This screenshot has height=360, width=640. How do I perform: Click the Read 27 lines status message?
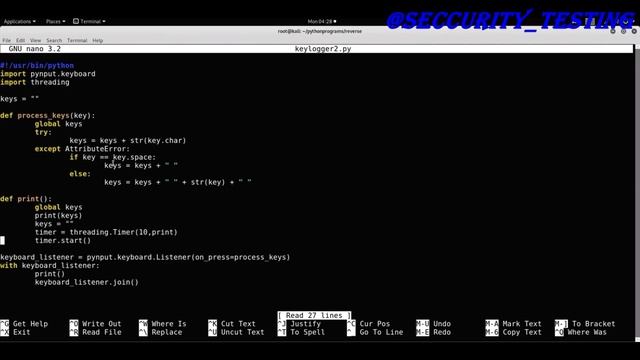pos(314,316)
